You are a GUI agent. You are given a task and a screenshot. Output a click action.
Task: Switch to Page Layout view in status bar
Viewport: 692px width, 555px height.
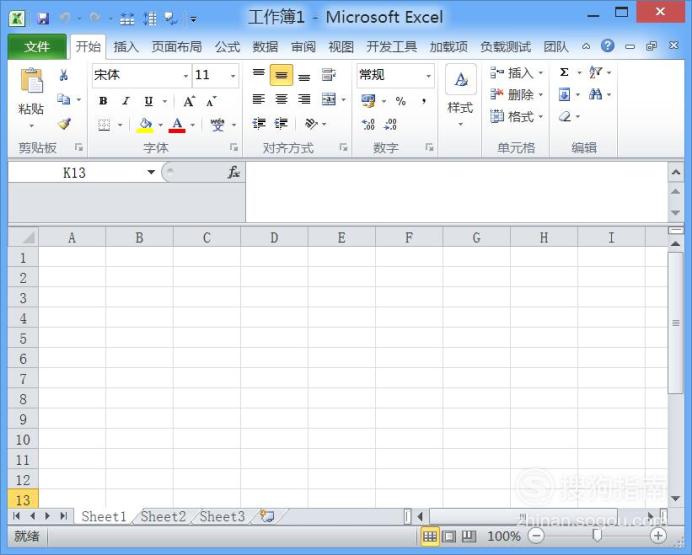click(449, 536)
